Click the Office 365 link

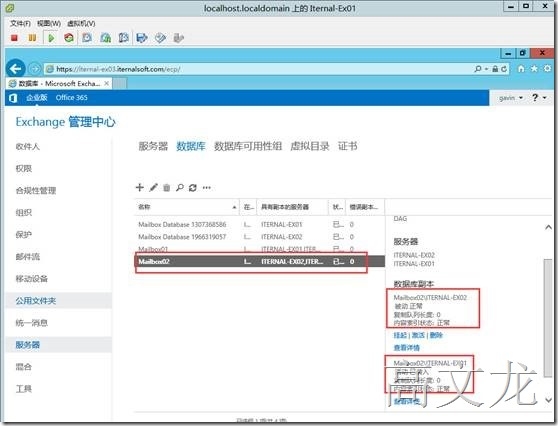(x=72, y=98)
